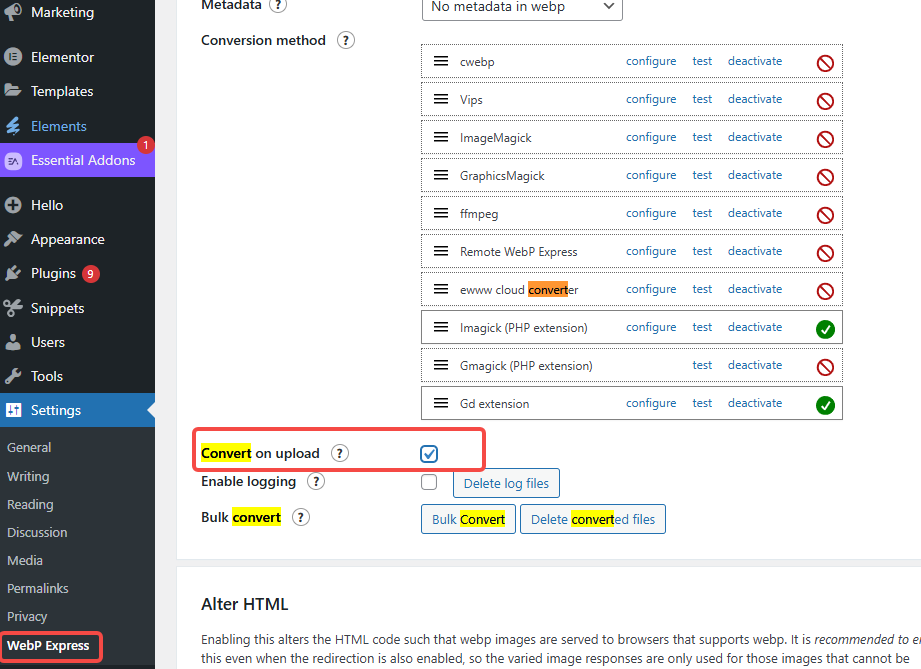This screenshot has height=669, width=921.
Task: Uncheck the Convert on upload checkbox
Action: pos(429,453)
